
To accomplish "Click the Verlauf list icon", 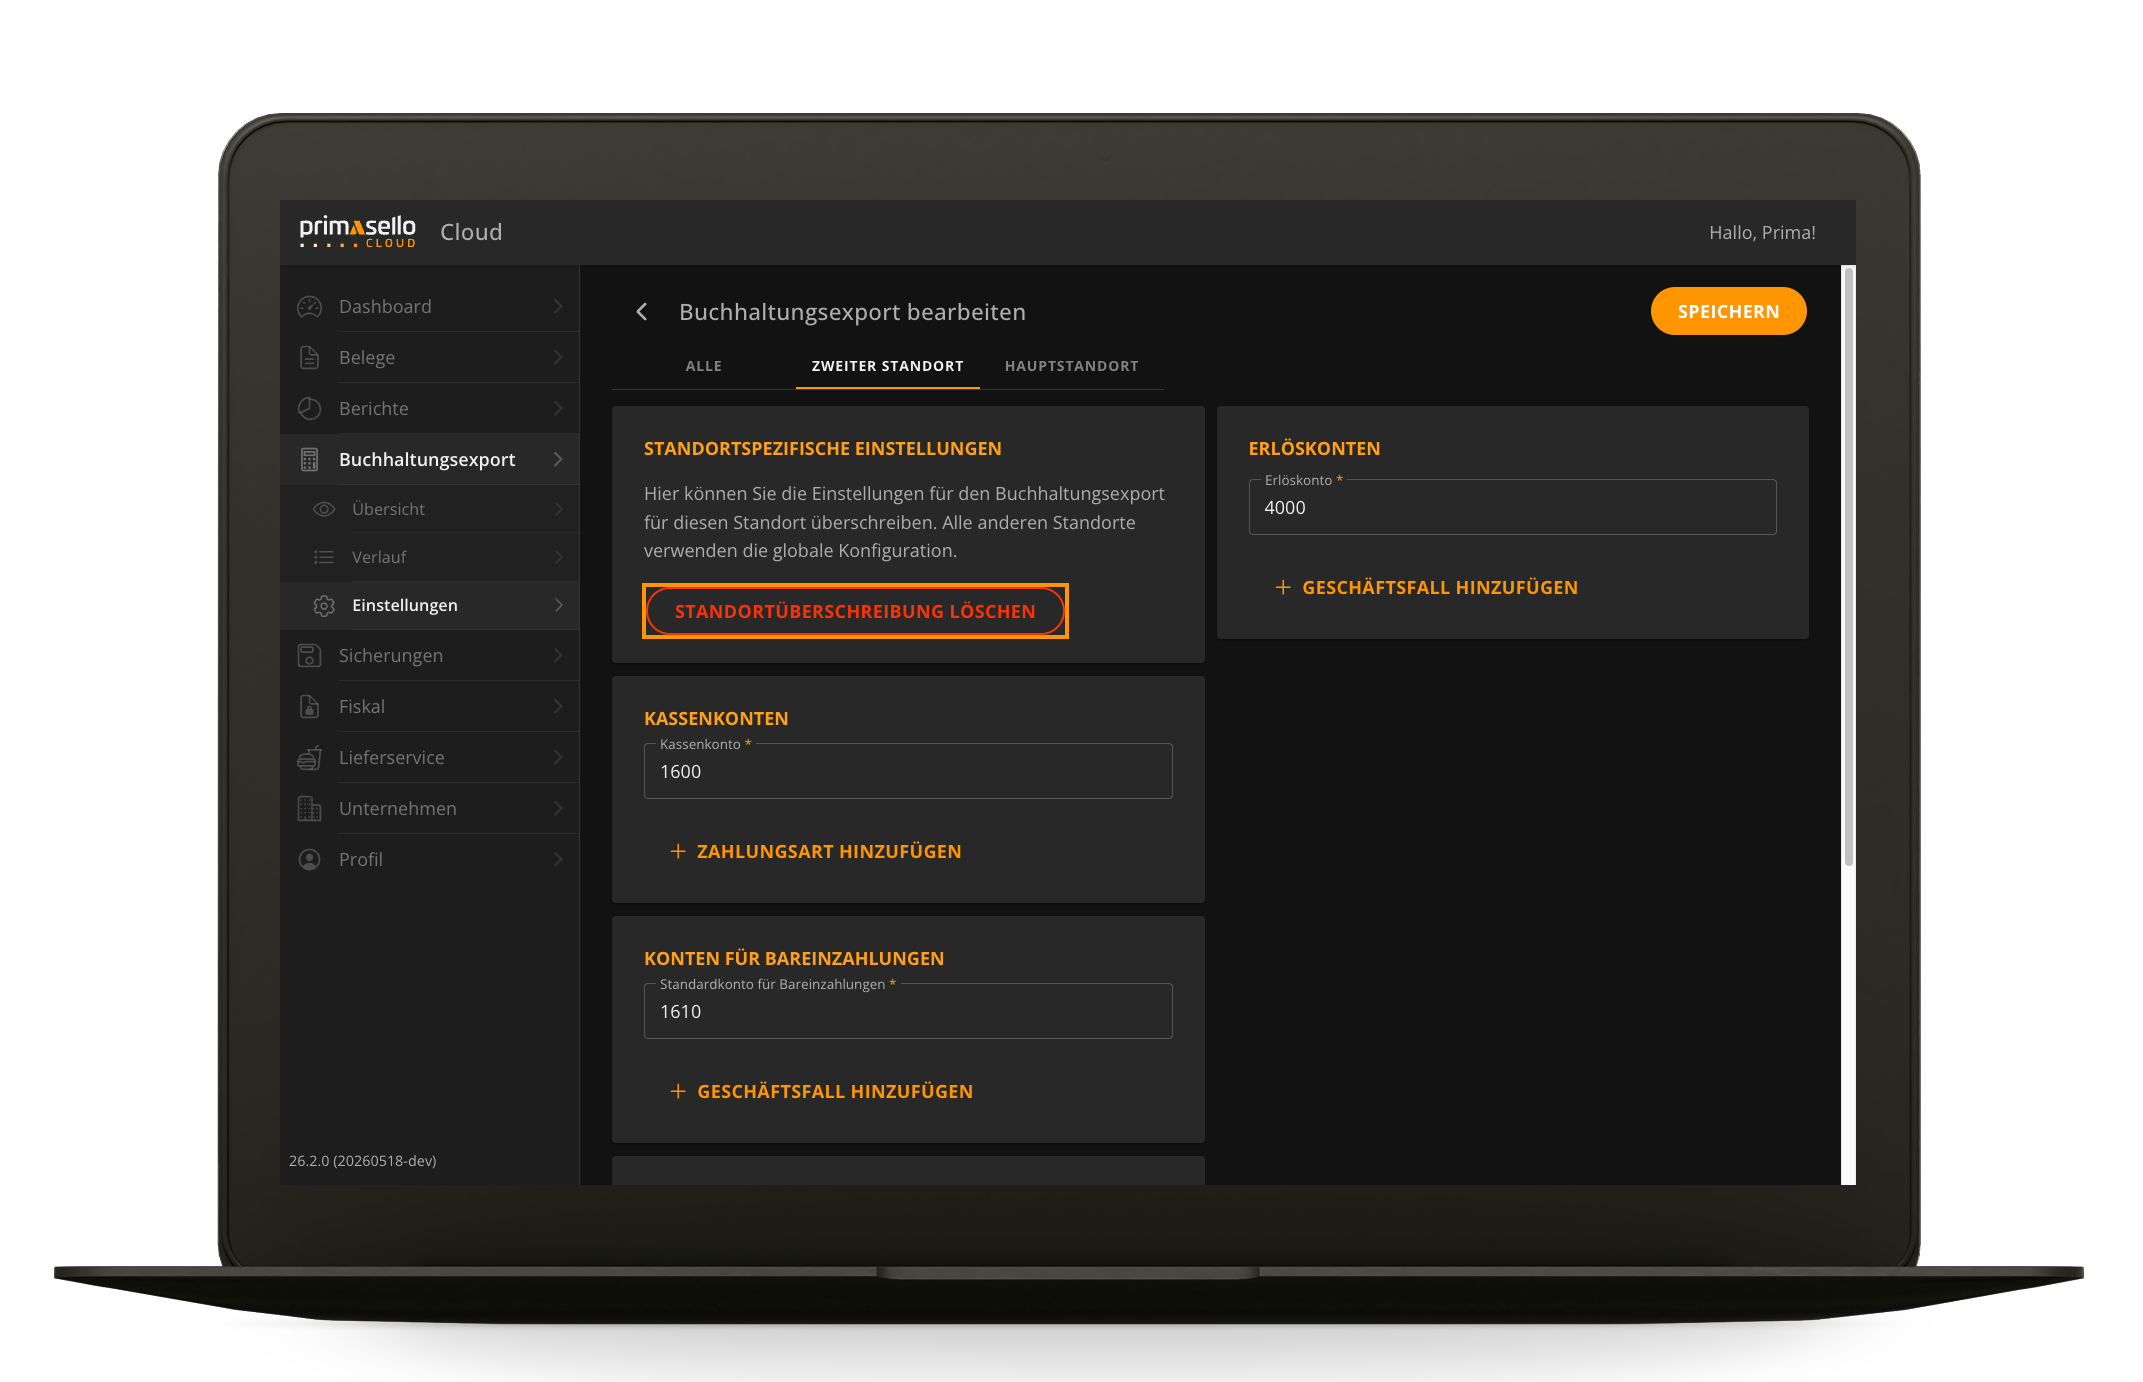I will (x=324, y=558).
